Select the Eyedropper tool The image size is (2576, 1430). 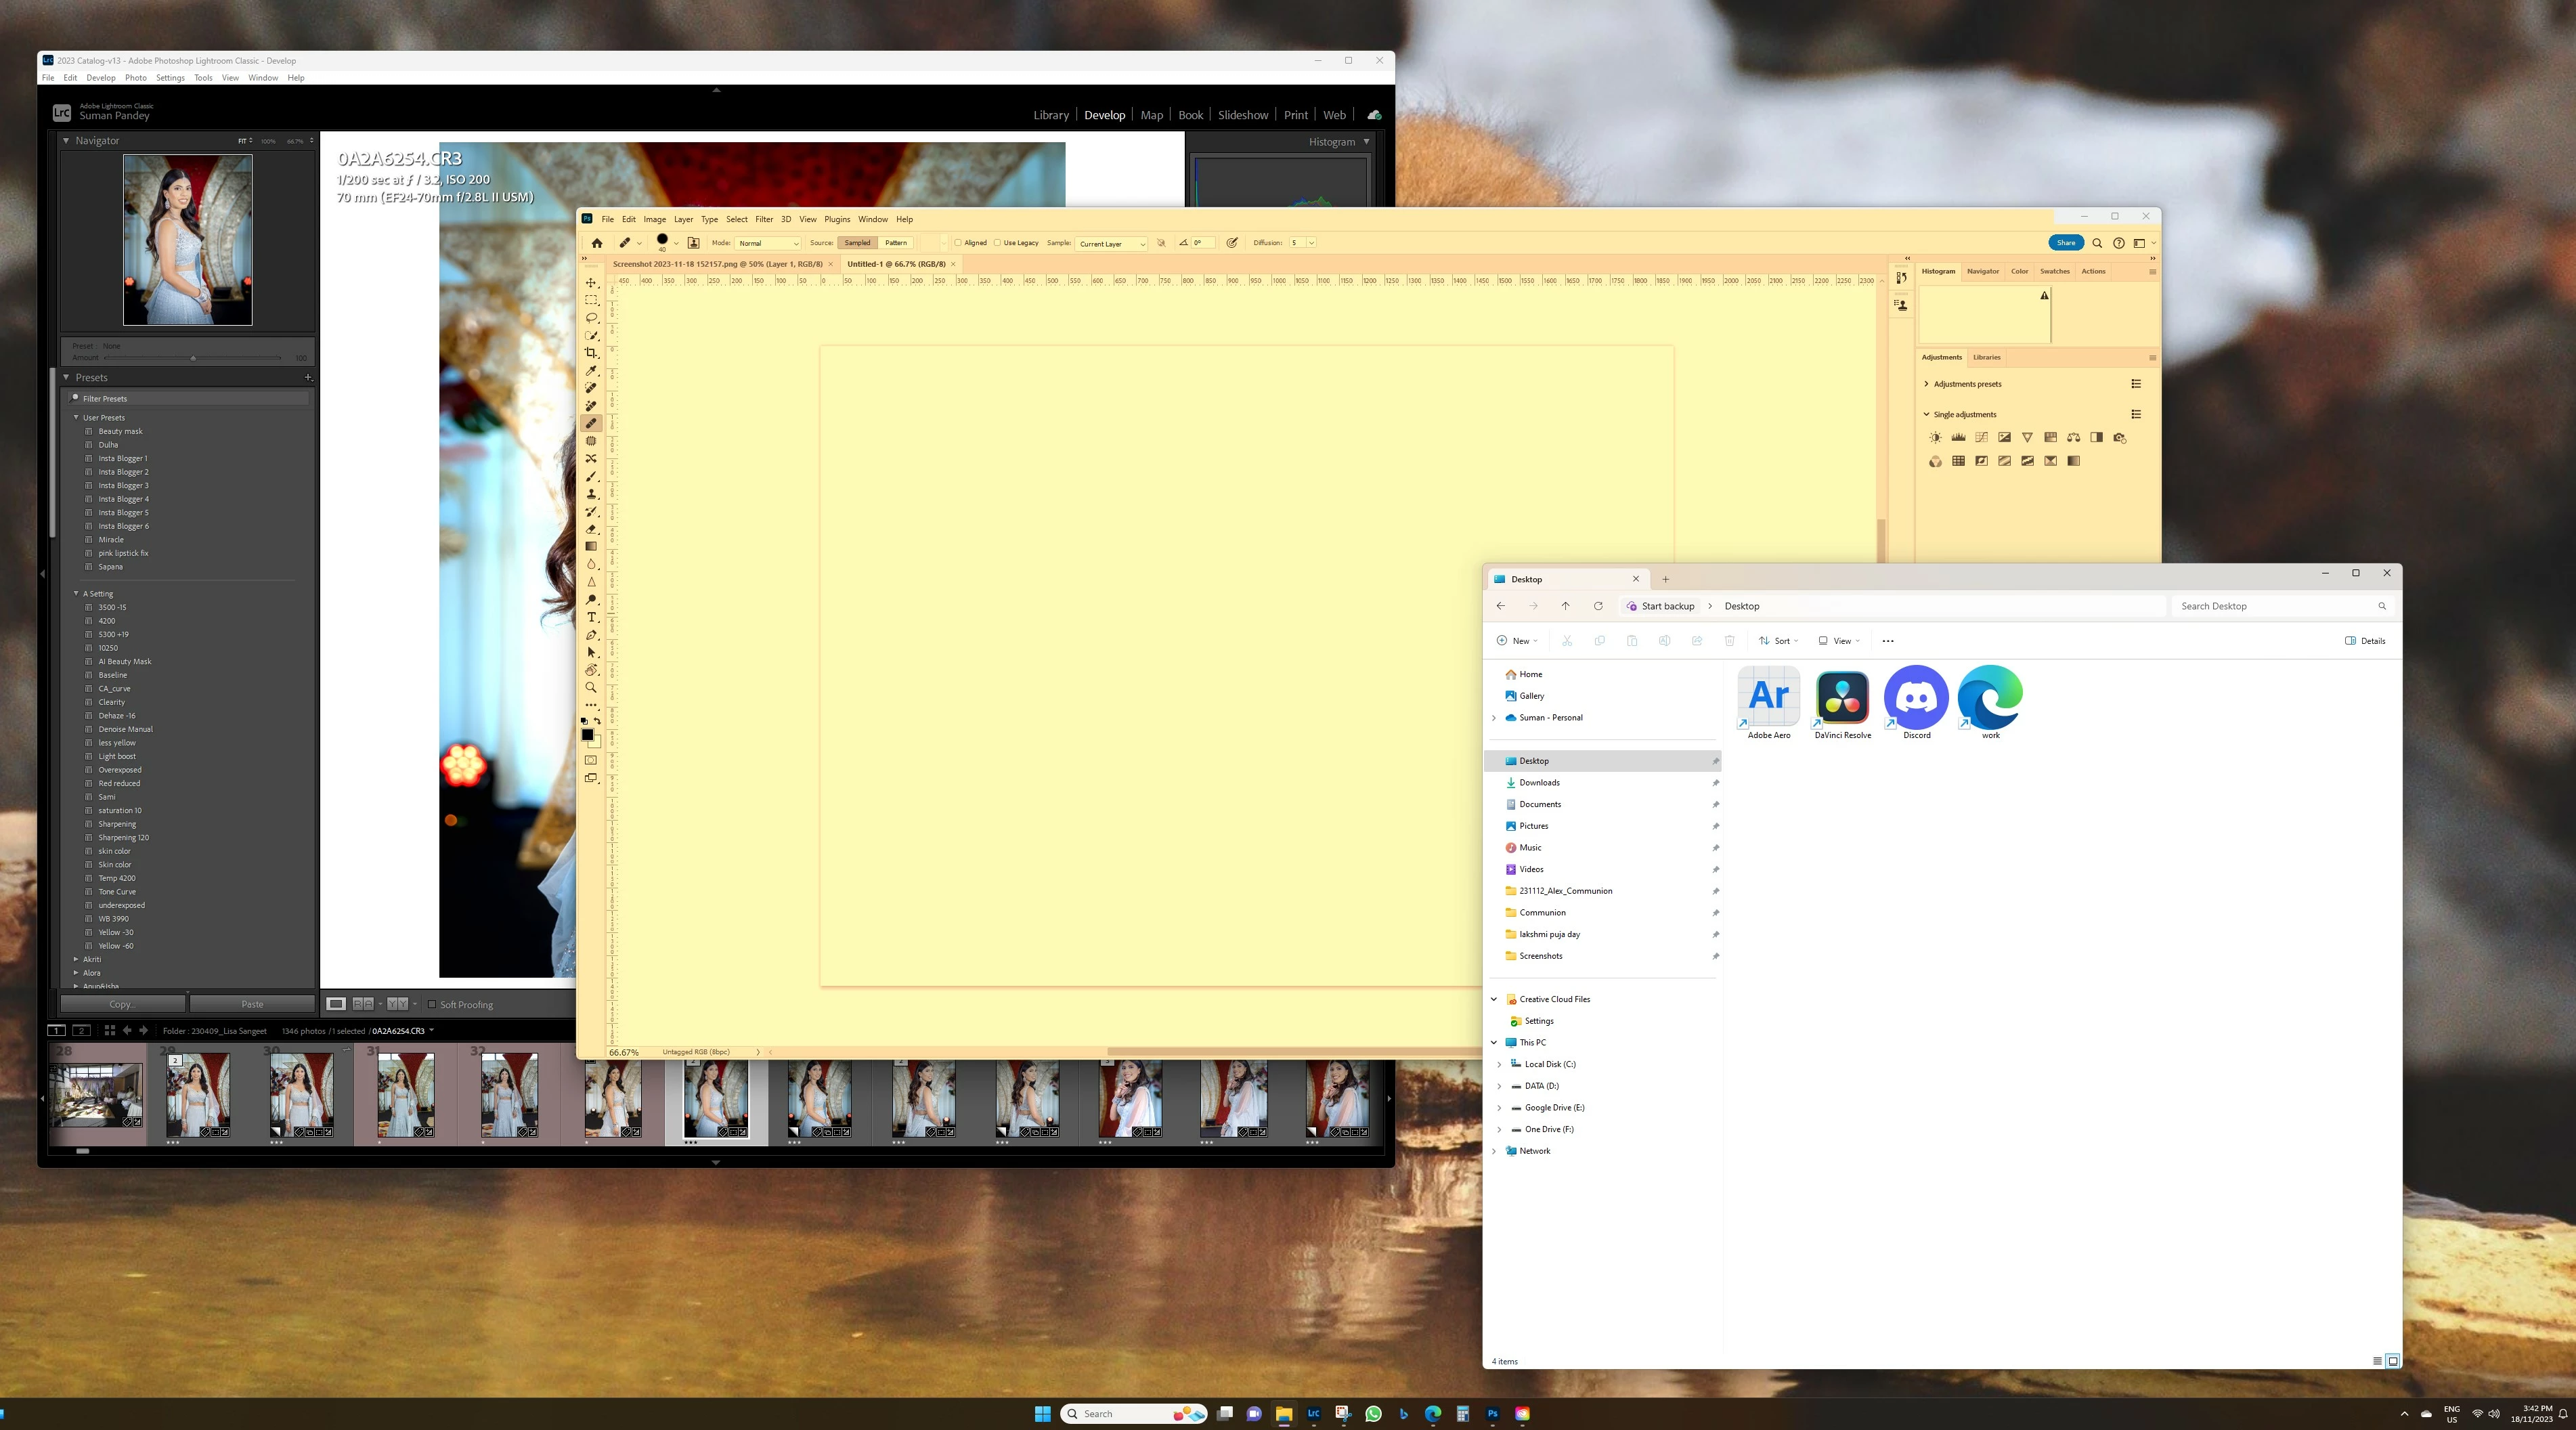(x=591, y=371)
